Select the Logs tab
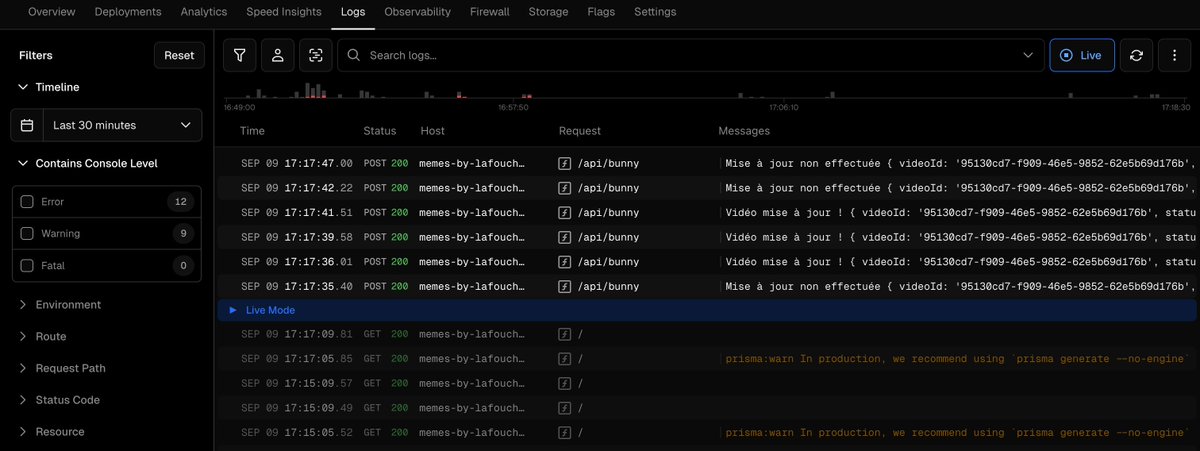 point(353,12)
